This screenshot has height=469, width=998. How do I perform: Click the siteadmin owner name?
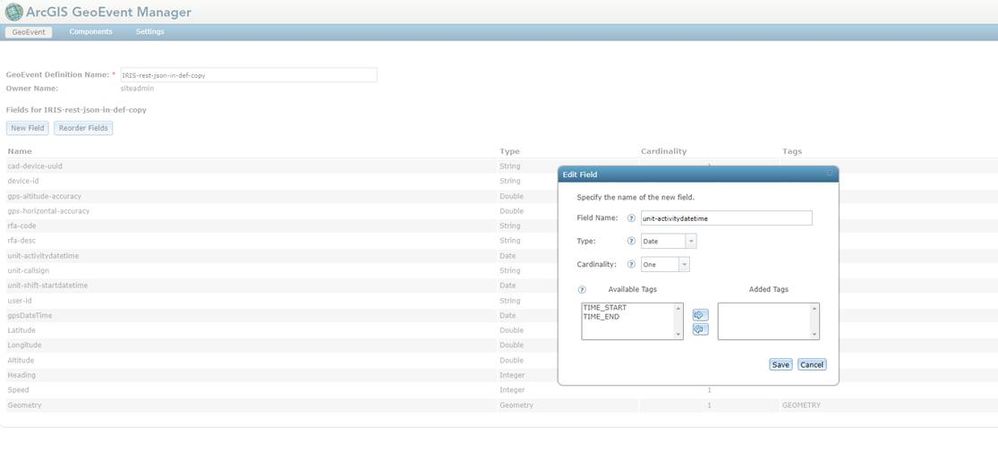tap(137, 88)
